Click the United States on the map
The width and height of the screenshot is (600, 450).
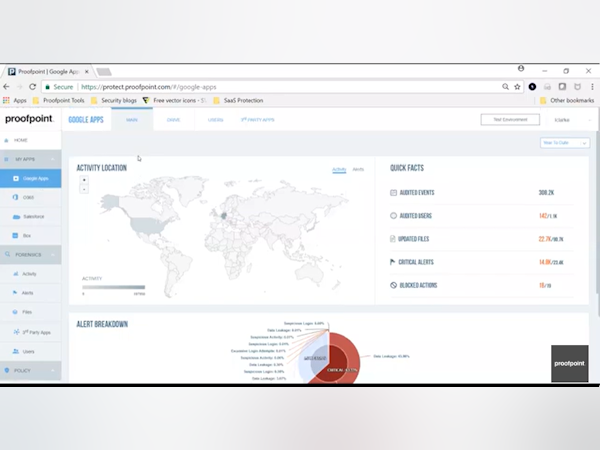point(148,225)
